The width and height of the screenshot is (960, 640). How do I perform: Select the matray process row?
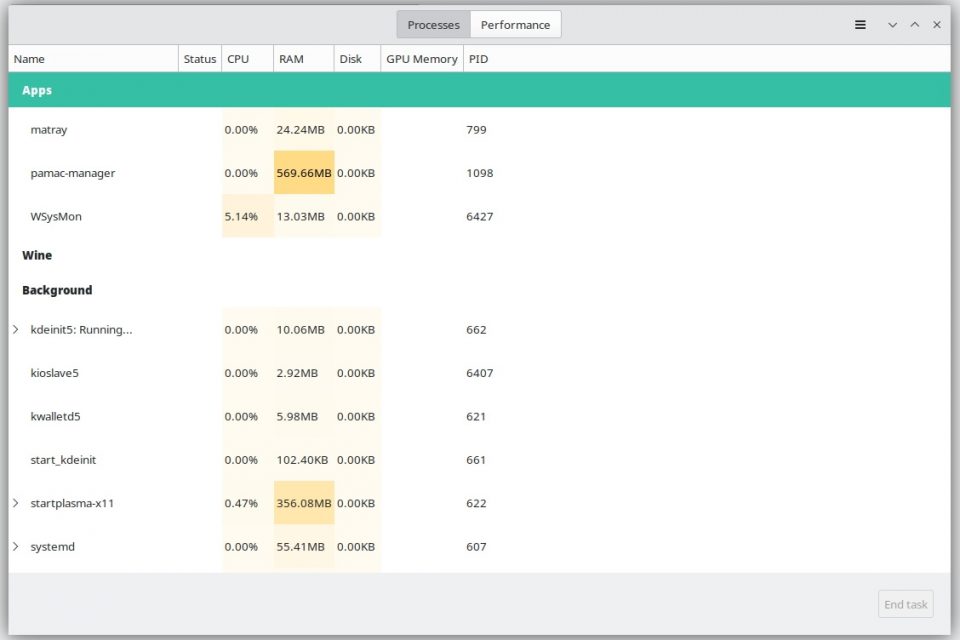pyautogui.click(x=479, y=129)
